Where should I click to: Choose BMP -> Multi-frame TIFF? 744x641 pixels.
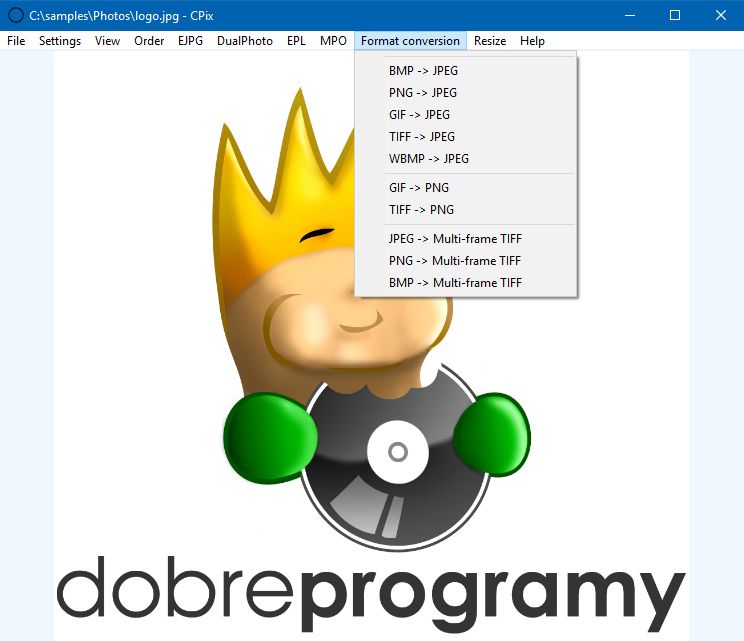pyautogui.click(x=466, y=283)
